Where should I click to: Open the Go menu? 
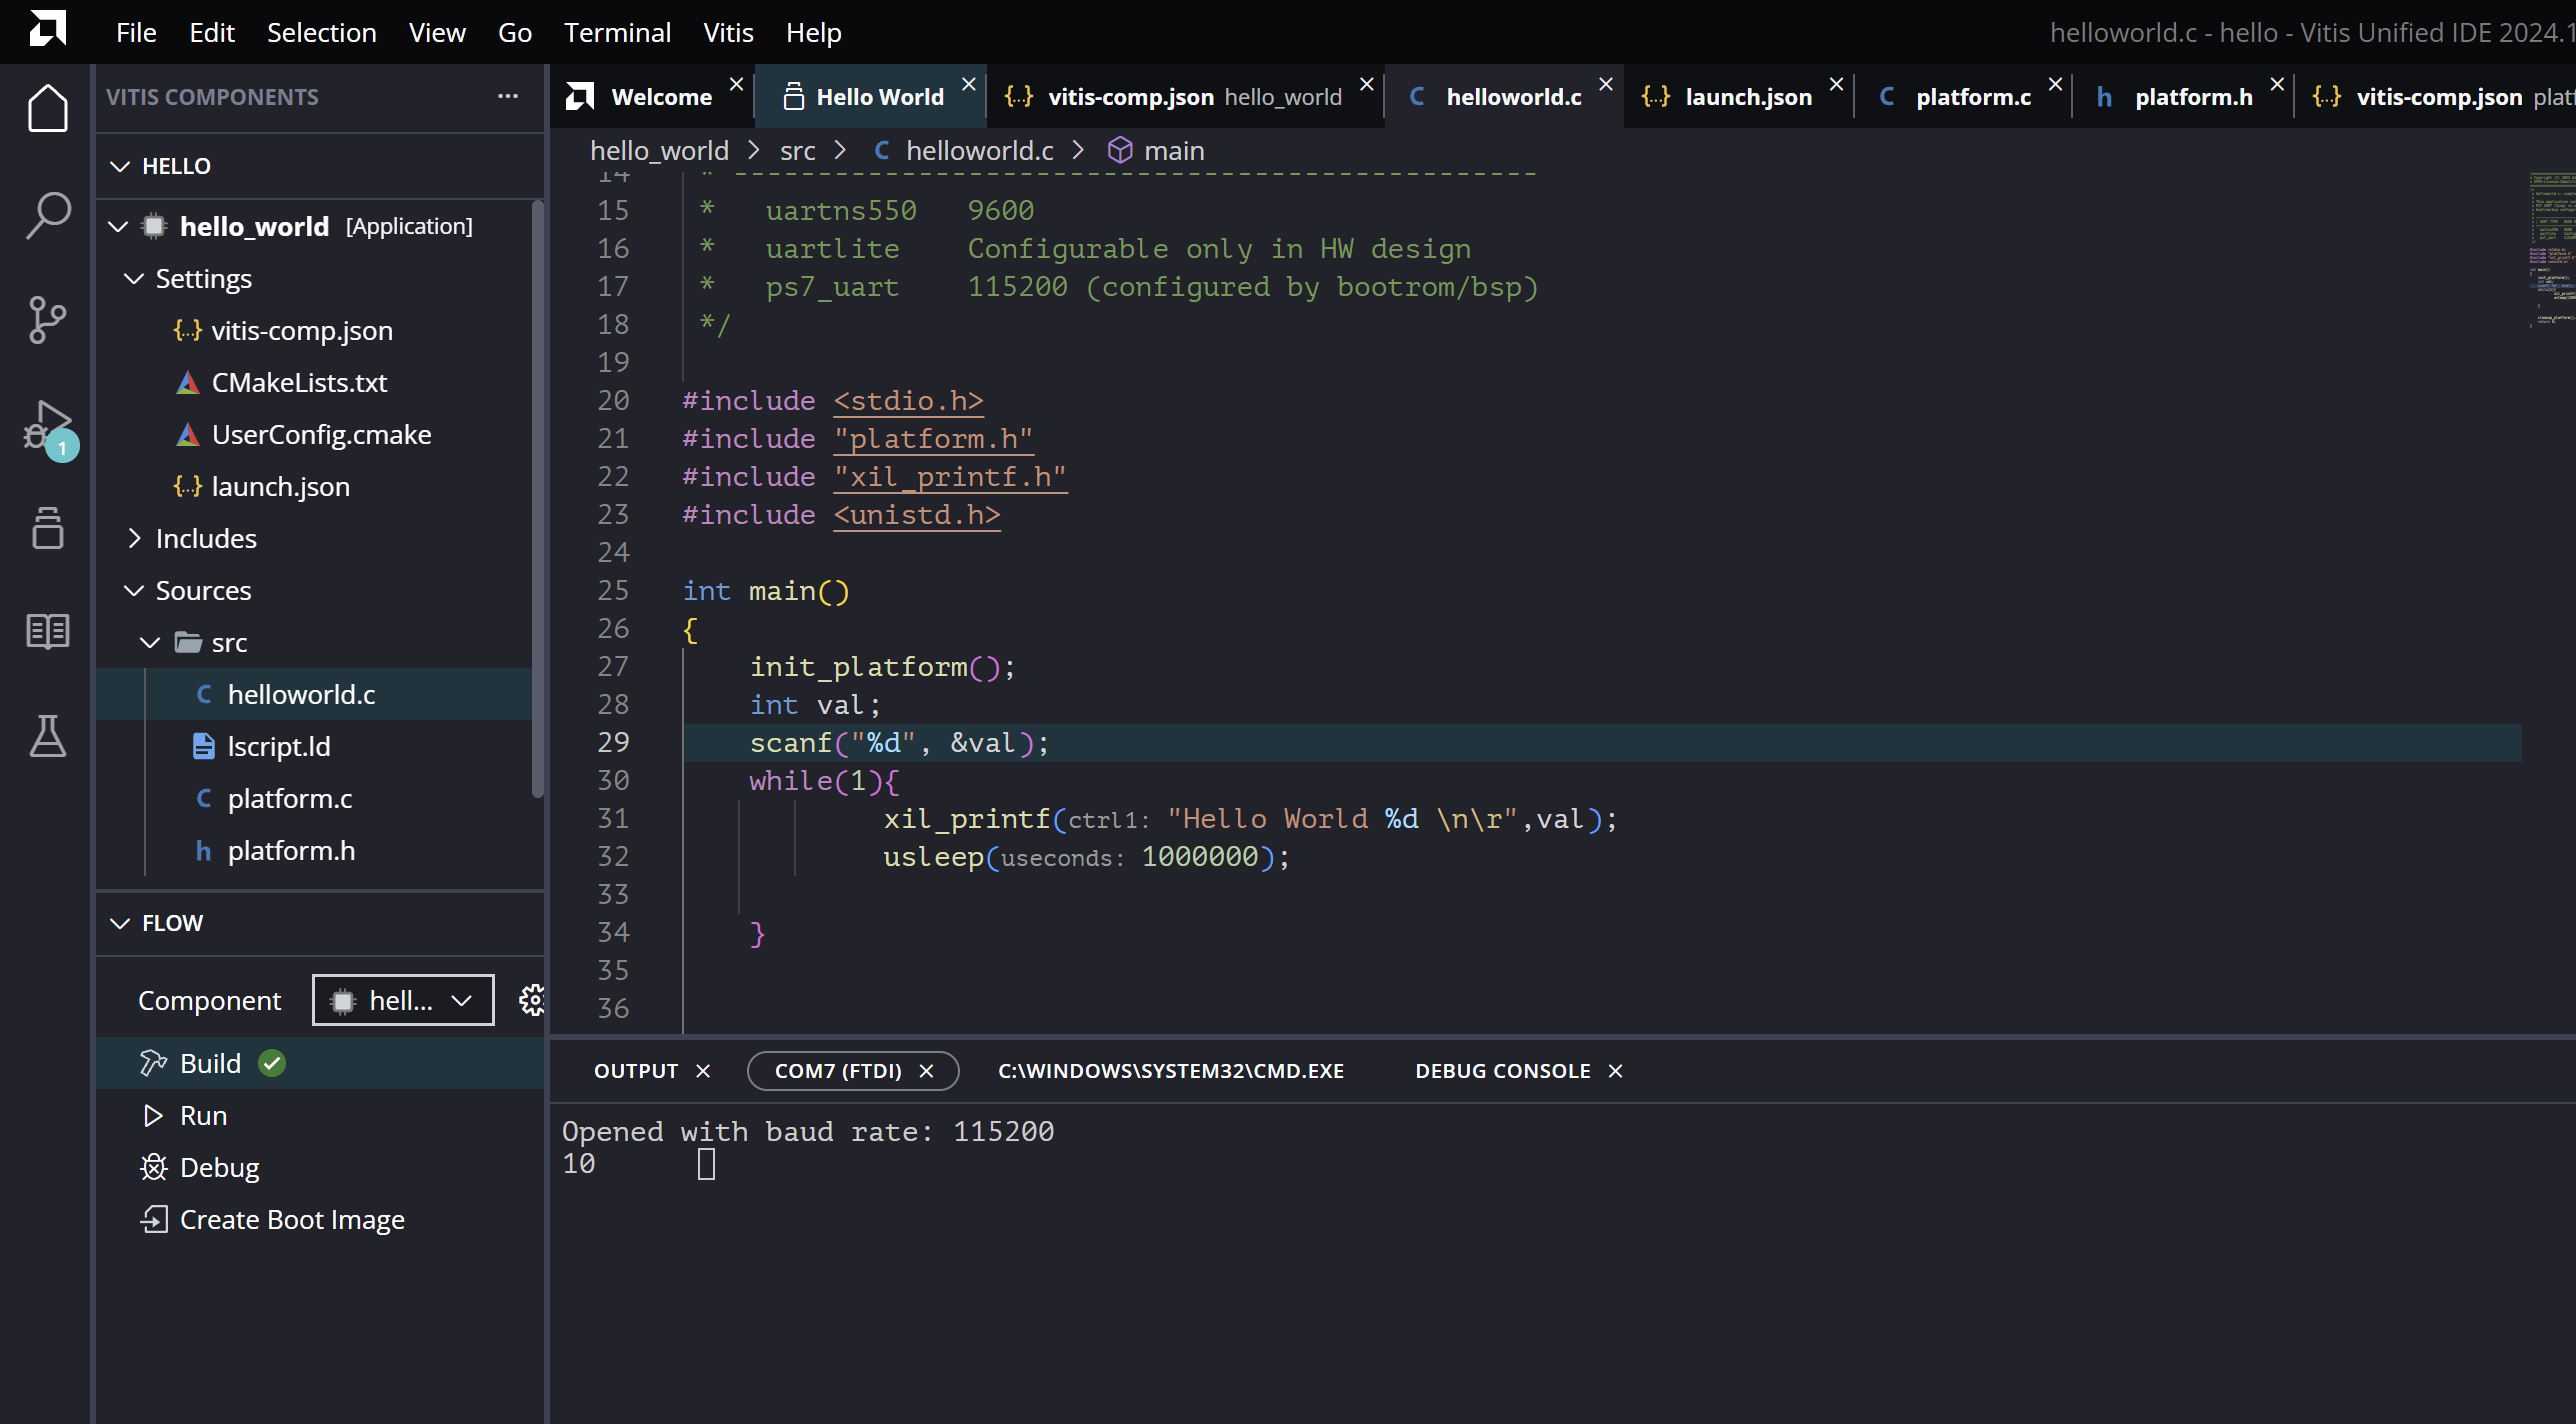tap(514, 32)
